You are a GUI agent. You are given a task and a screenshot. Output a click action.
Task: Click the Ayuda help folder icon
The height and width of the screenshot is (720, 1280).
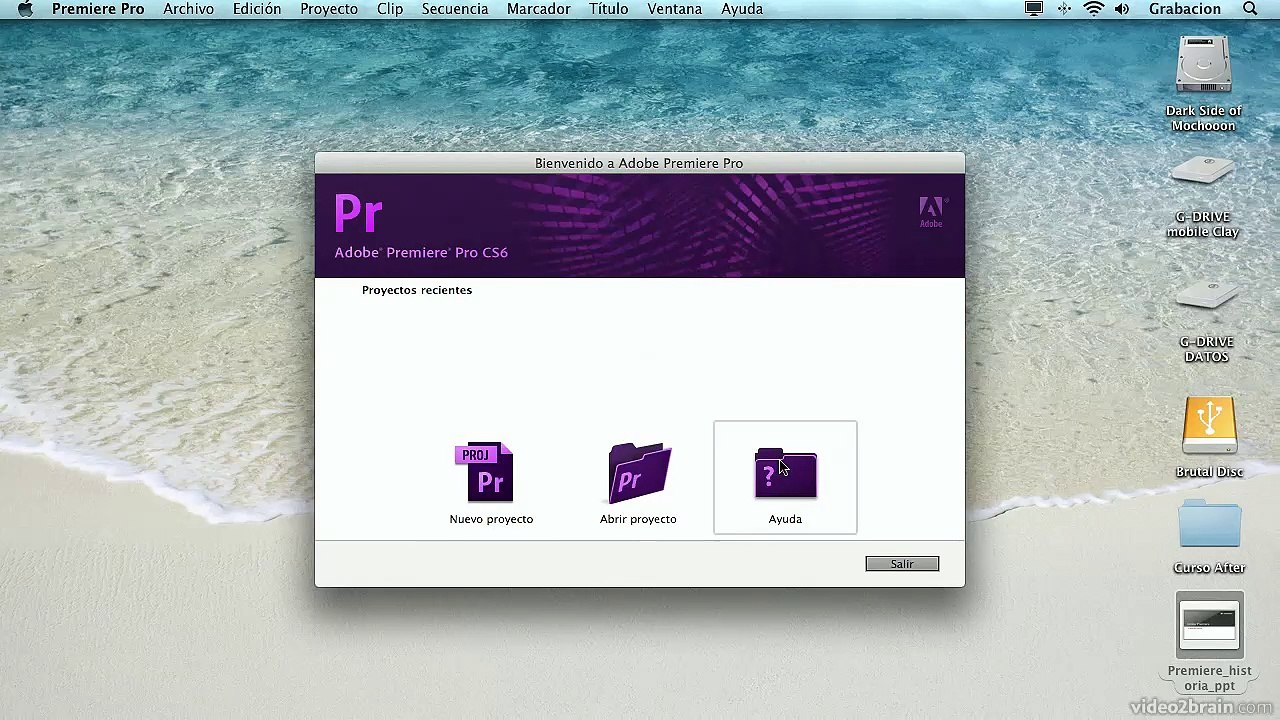click(x=786, y=473)
